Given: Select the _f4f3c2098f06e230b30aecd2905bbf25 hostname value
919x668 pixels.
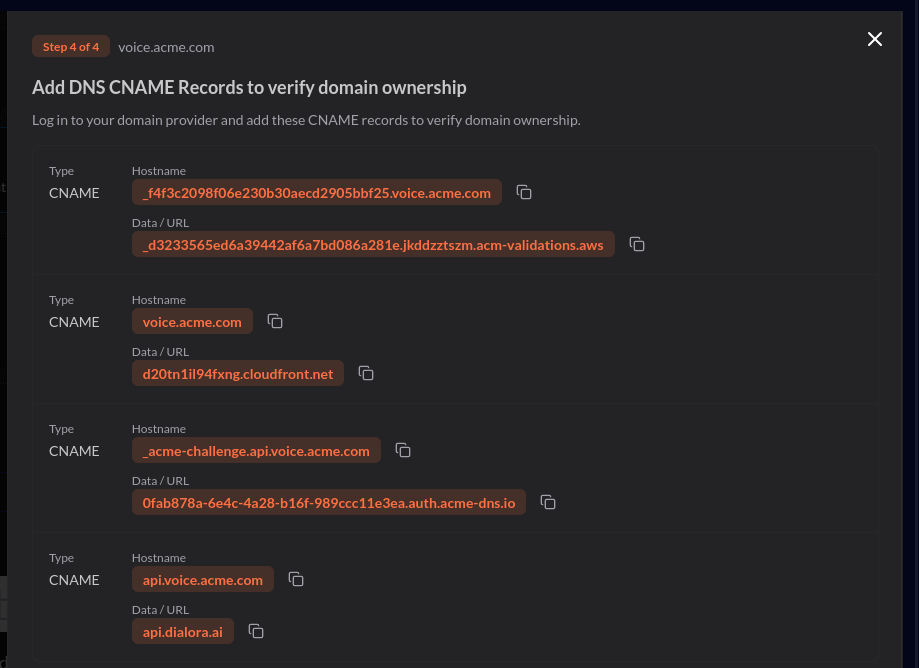Looking at the screenshot, I should (317, 193).
